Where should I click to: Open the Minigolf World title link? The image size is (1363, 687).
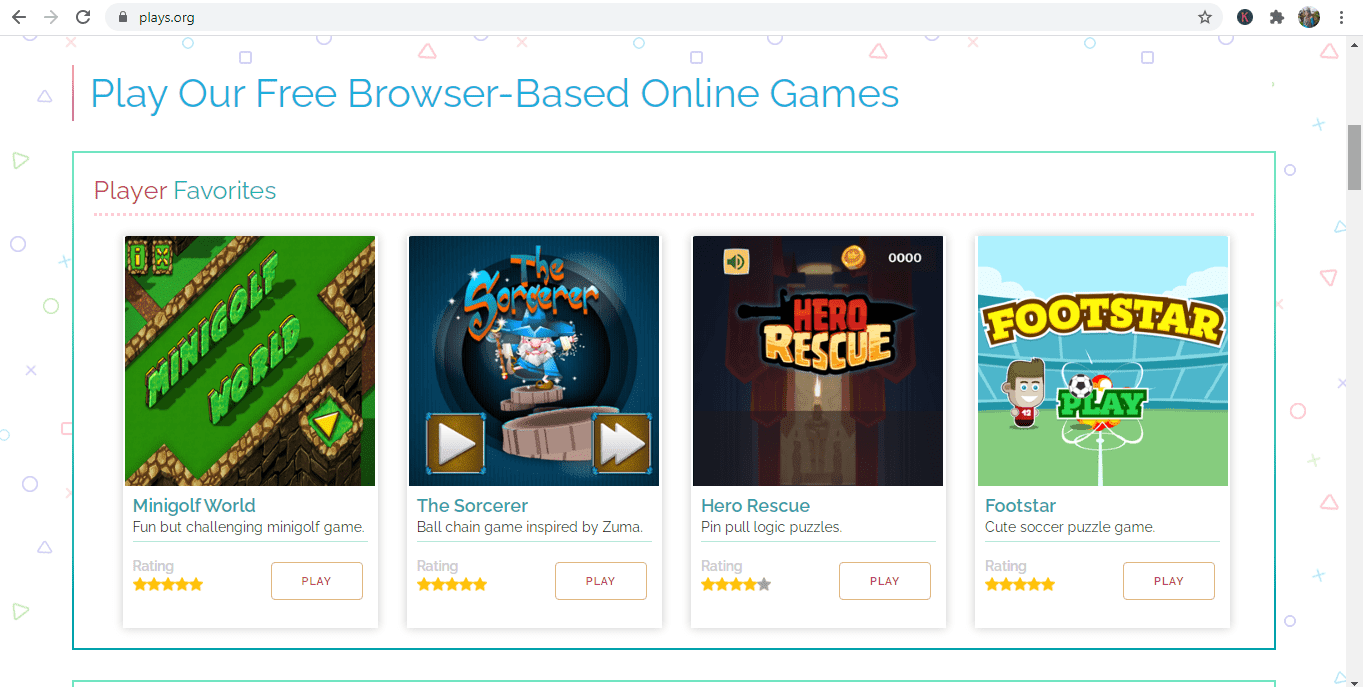point(194,506)
